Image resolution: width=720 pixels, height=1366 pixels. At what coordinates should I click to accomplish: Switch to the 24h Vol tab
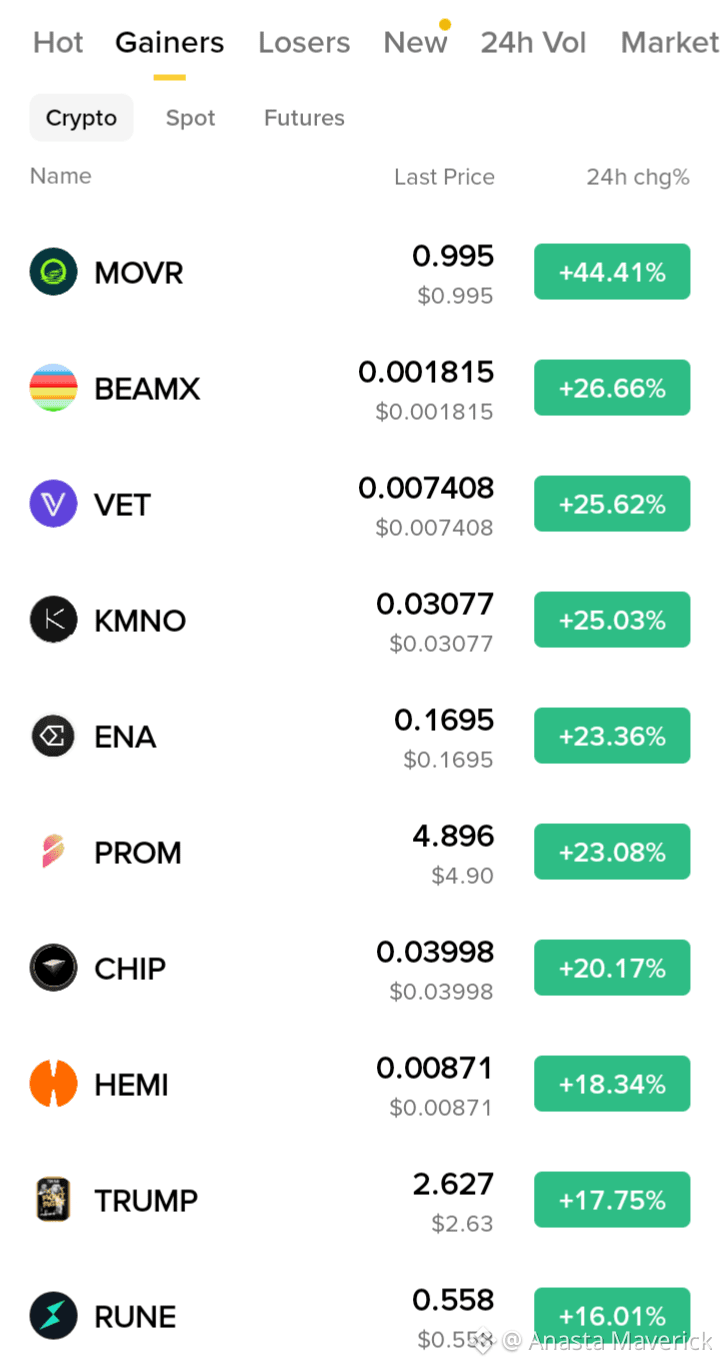[533, 43]
